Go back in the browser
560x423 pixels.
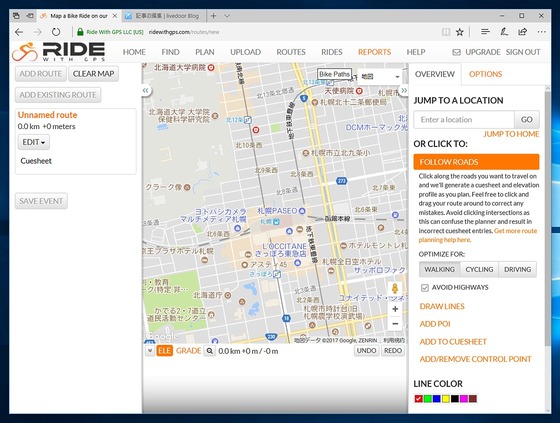[x=19, y=32]
